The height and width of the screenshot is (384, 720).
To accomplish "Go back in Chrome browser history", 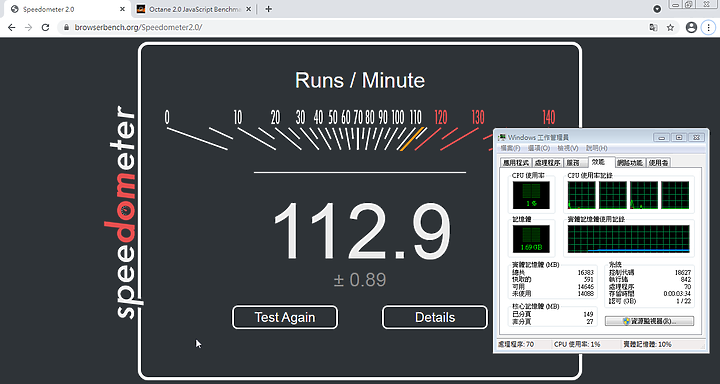I will (12, 28).
